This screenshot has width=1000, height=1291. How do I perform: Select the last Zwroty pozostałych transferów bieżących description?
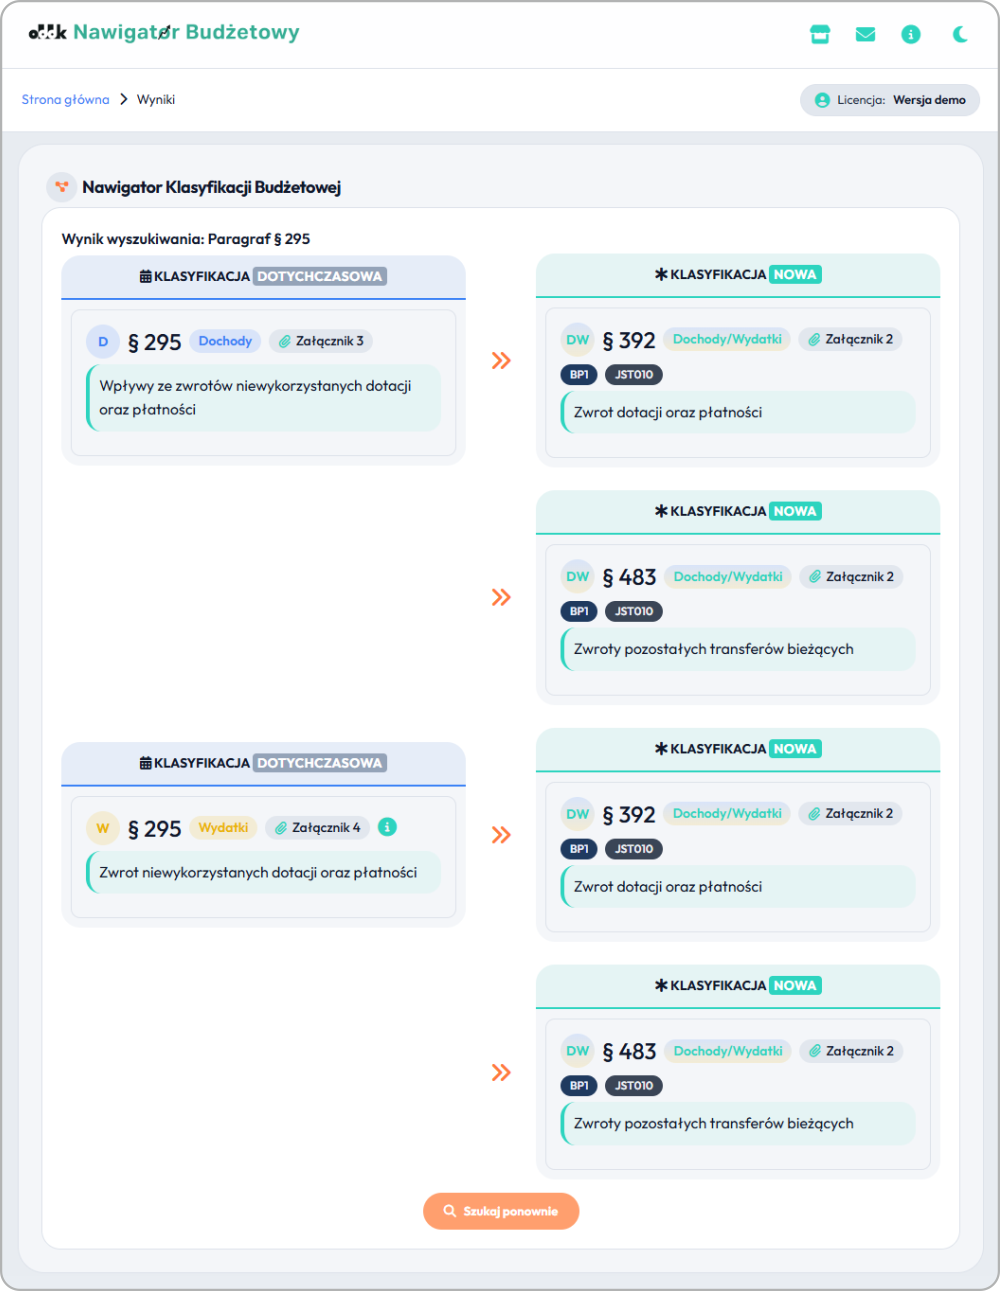[714, 1124]
